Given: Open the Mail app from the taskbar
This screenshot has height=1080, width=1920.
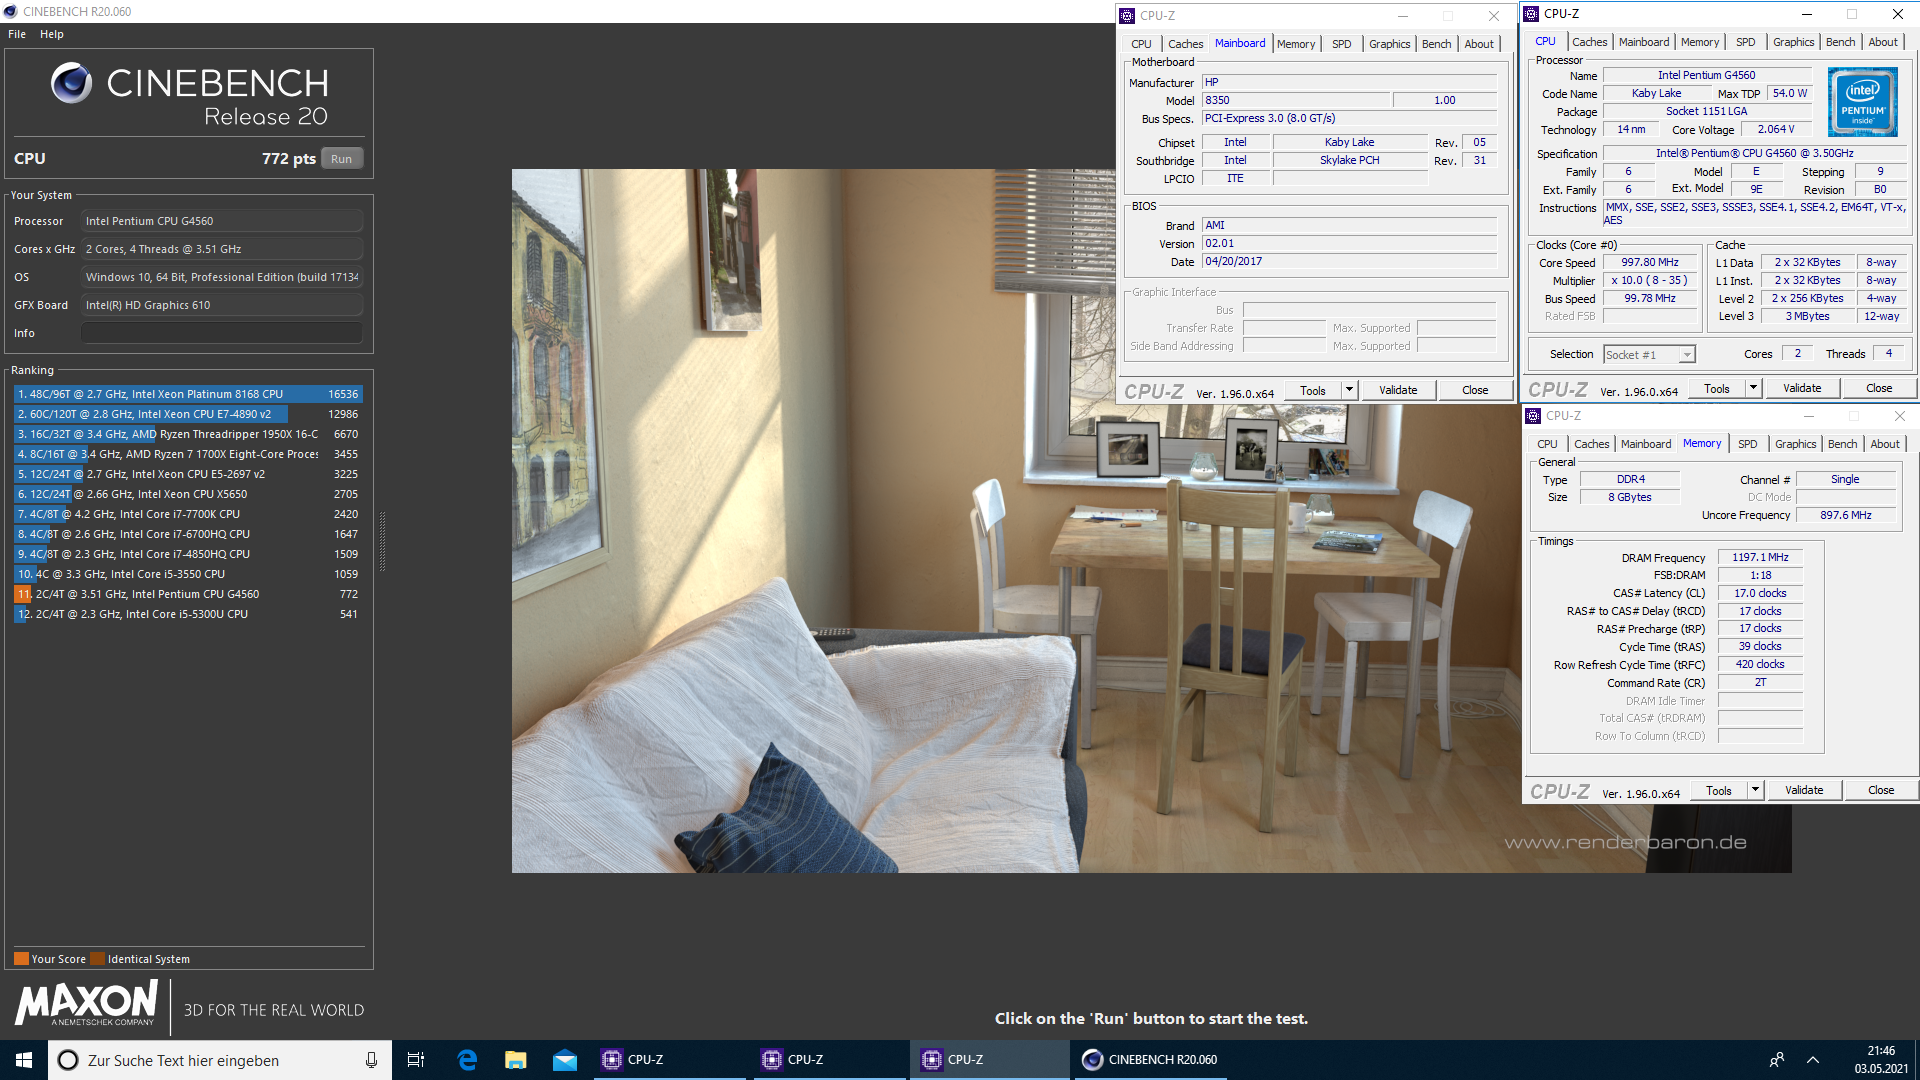Looking at the screenshot, I should pyautogui.click(x=565, y=1060).
